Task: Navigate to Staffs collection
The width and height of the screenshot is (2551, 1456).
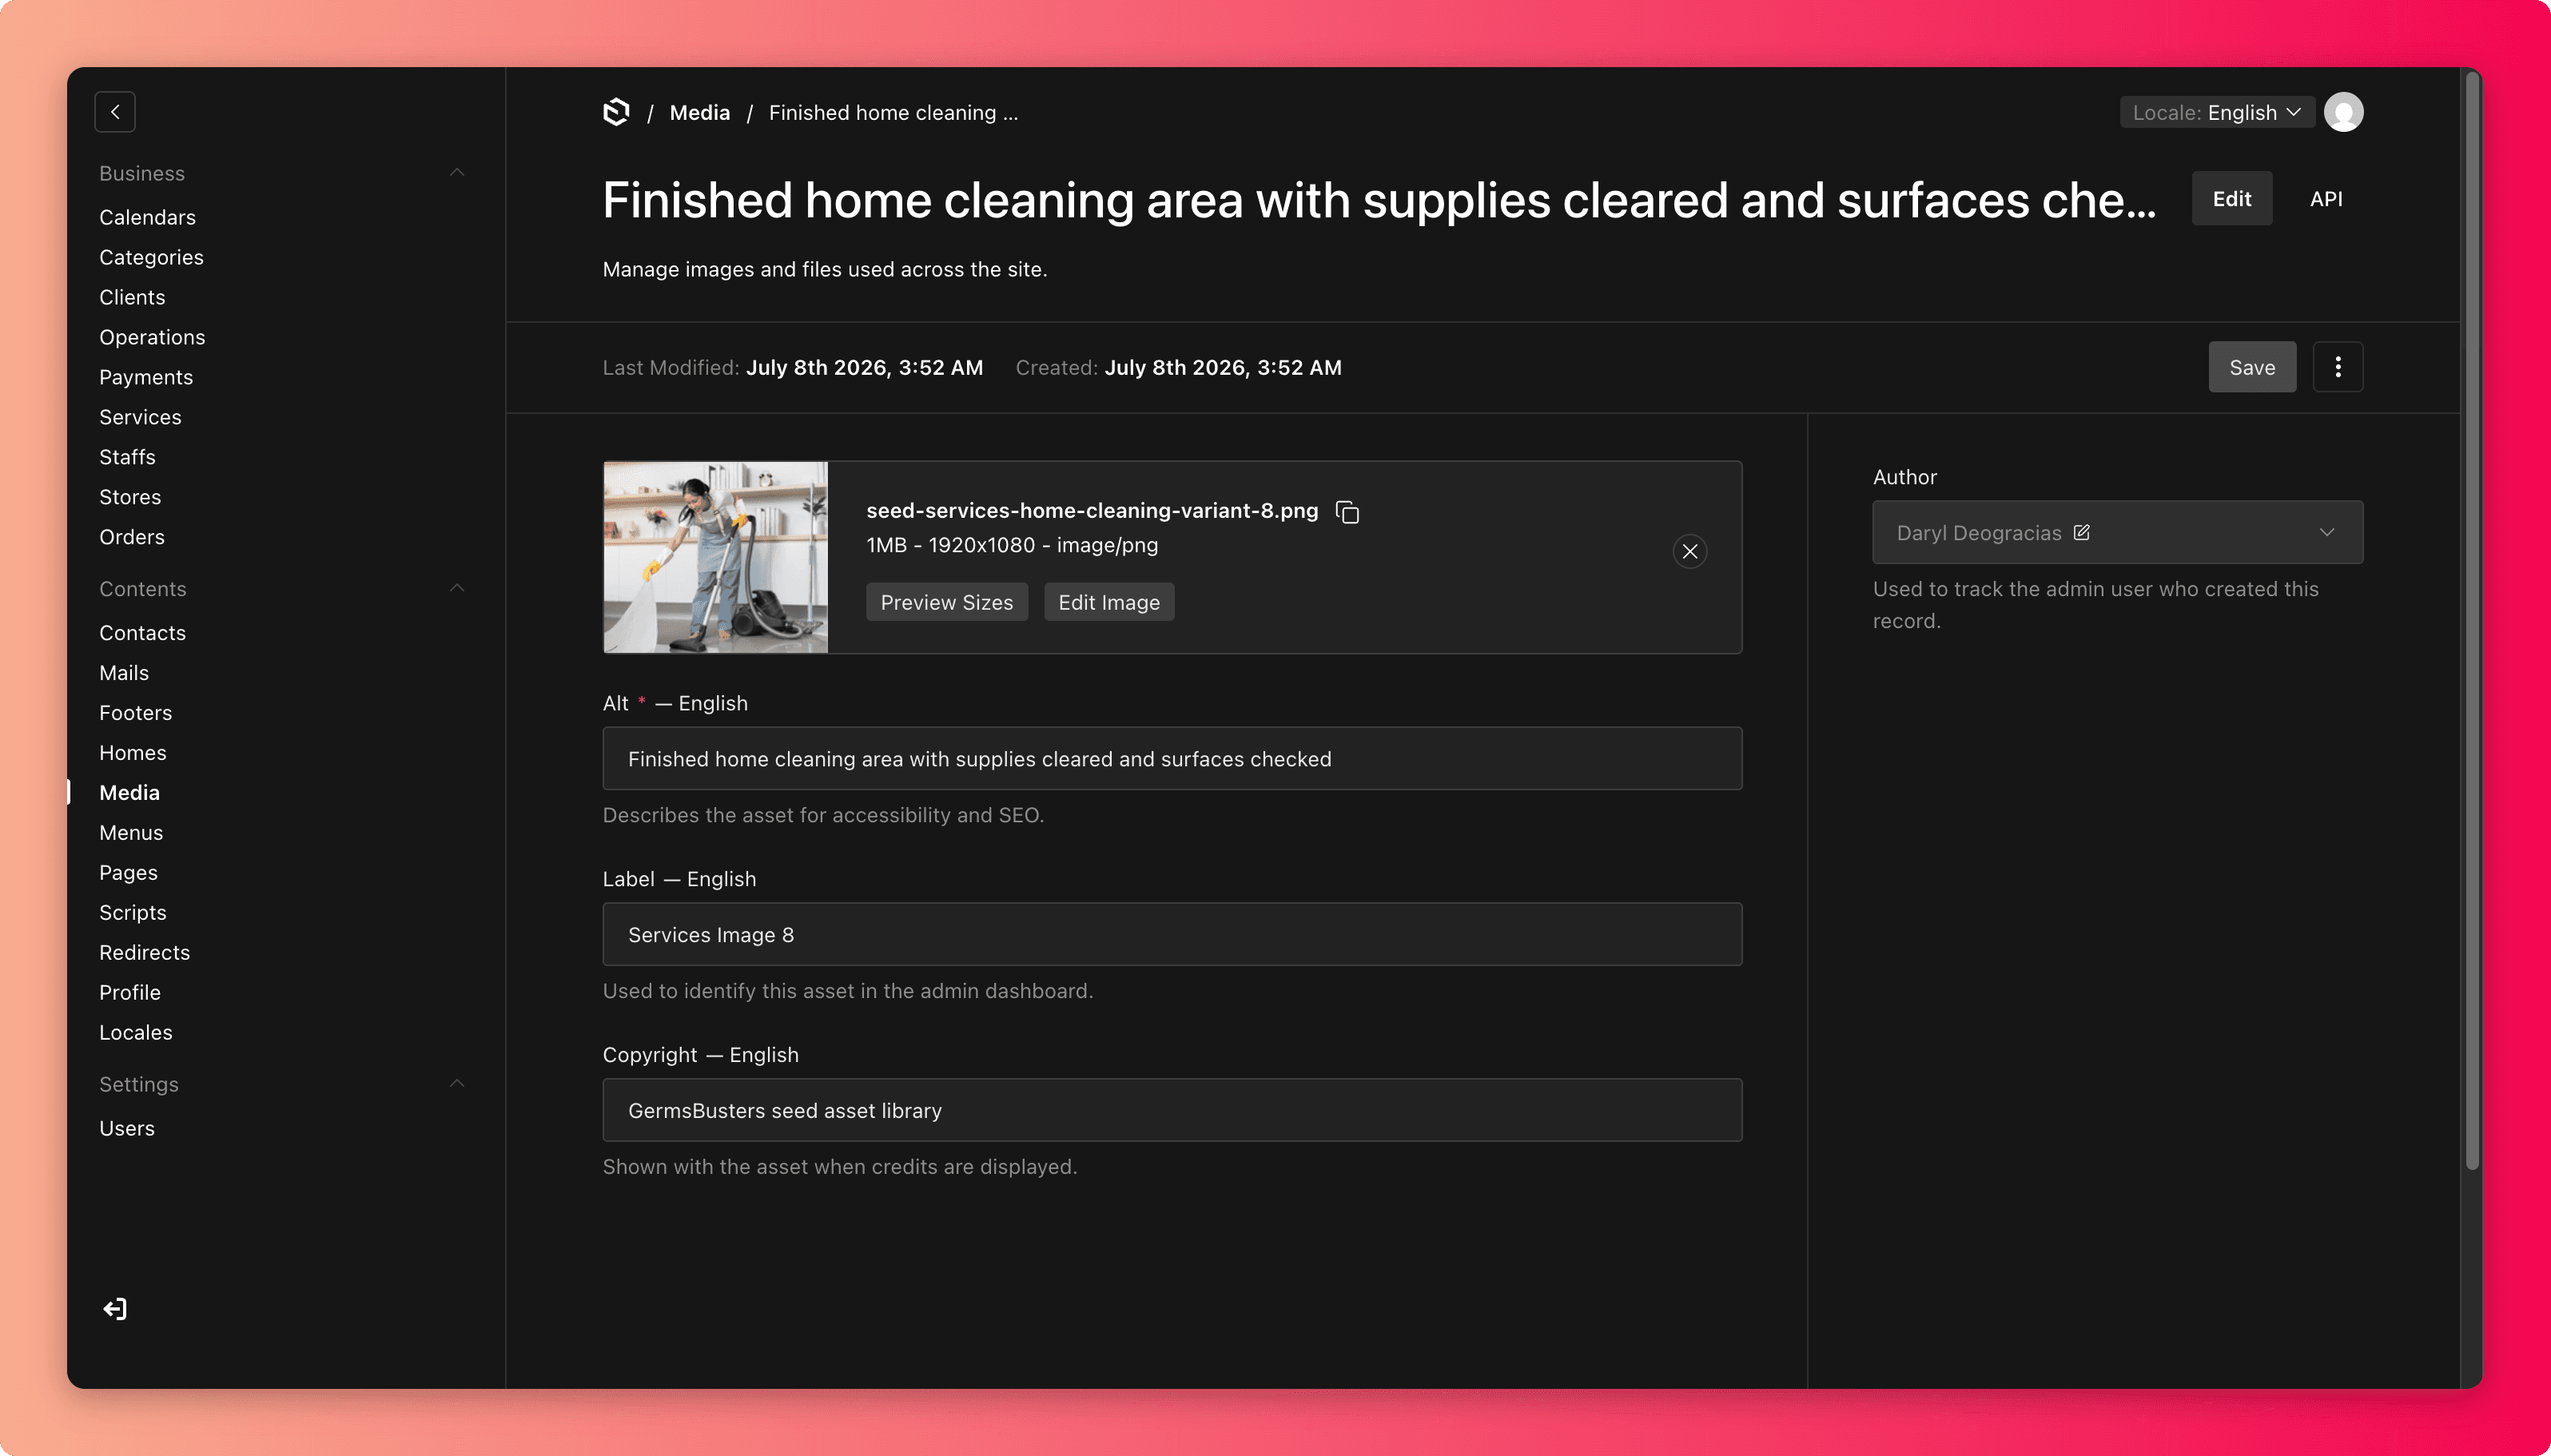Action: click(x=127, y=457)
